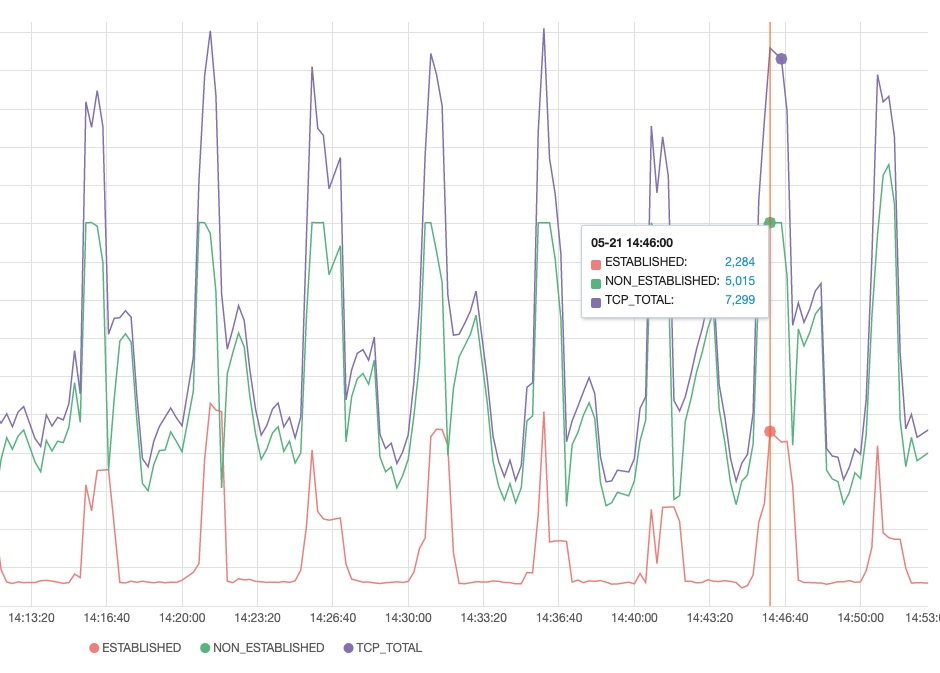The width and height of the screenshot is (940, 673).
Task: Click the red ESTABLISHED legend dot
Action: click(x=95, y=648)
